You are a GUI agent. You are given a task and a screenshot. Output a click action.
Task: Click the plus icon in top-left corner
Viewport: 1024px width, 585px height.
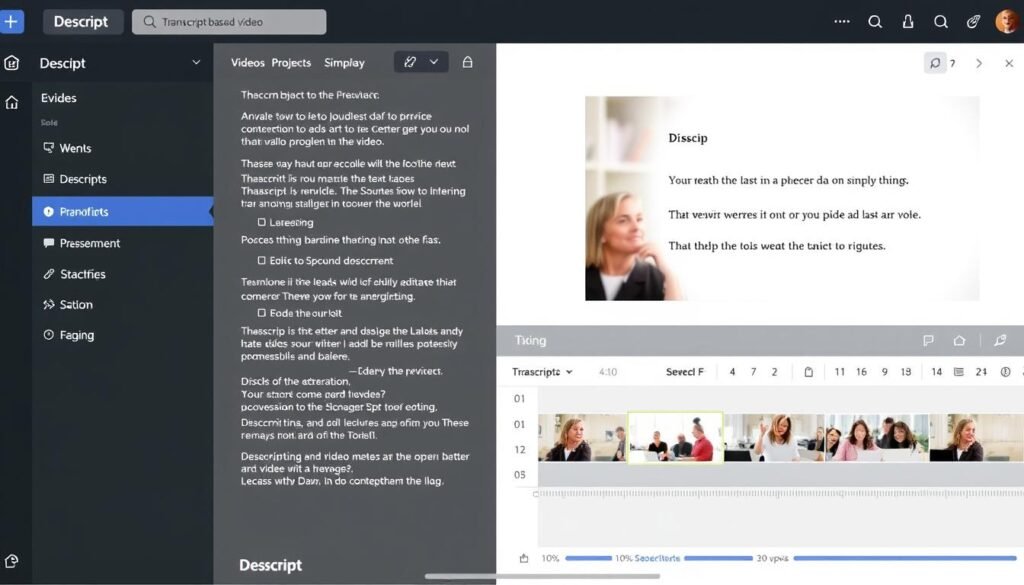tap(11, 21)
